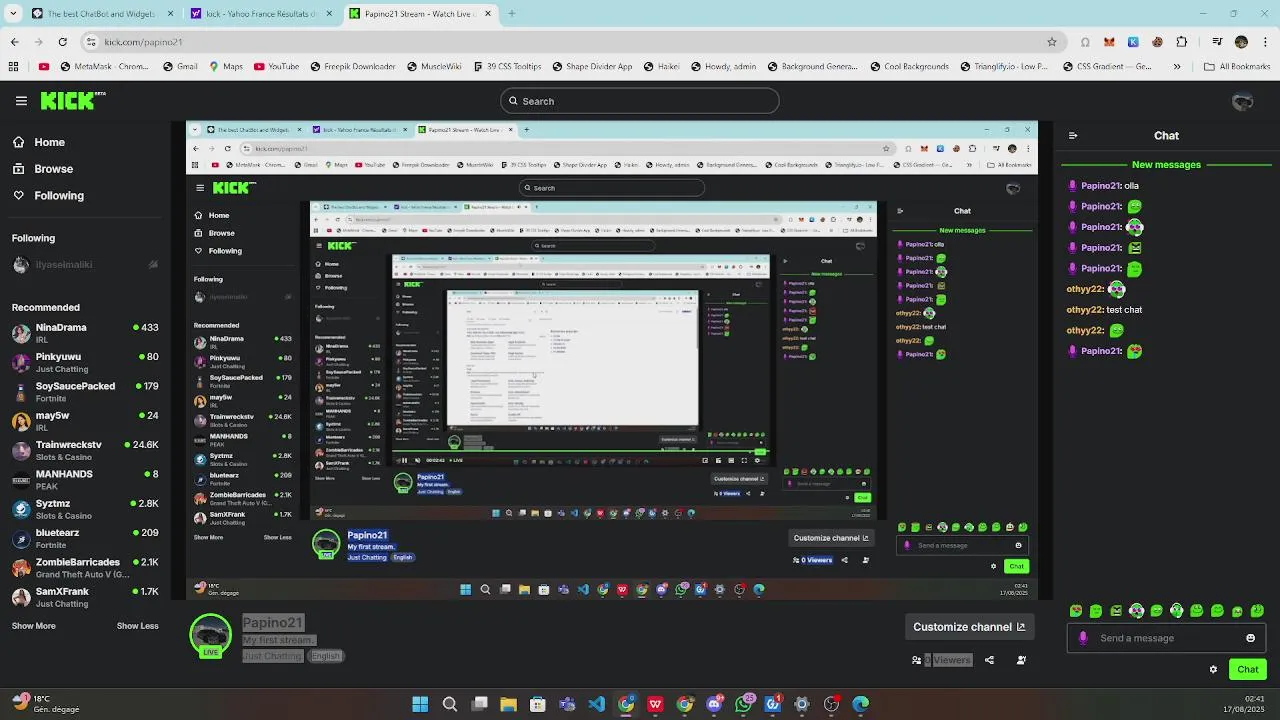Click othyy22 username on 'test chat' message

1085,310
